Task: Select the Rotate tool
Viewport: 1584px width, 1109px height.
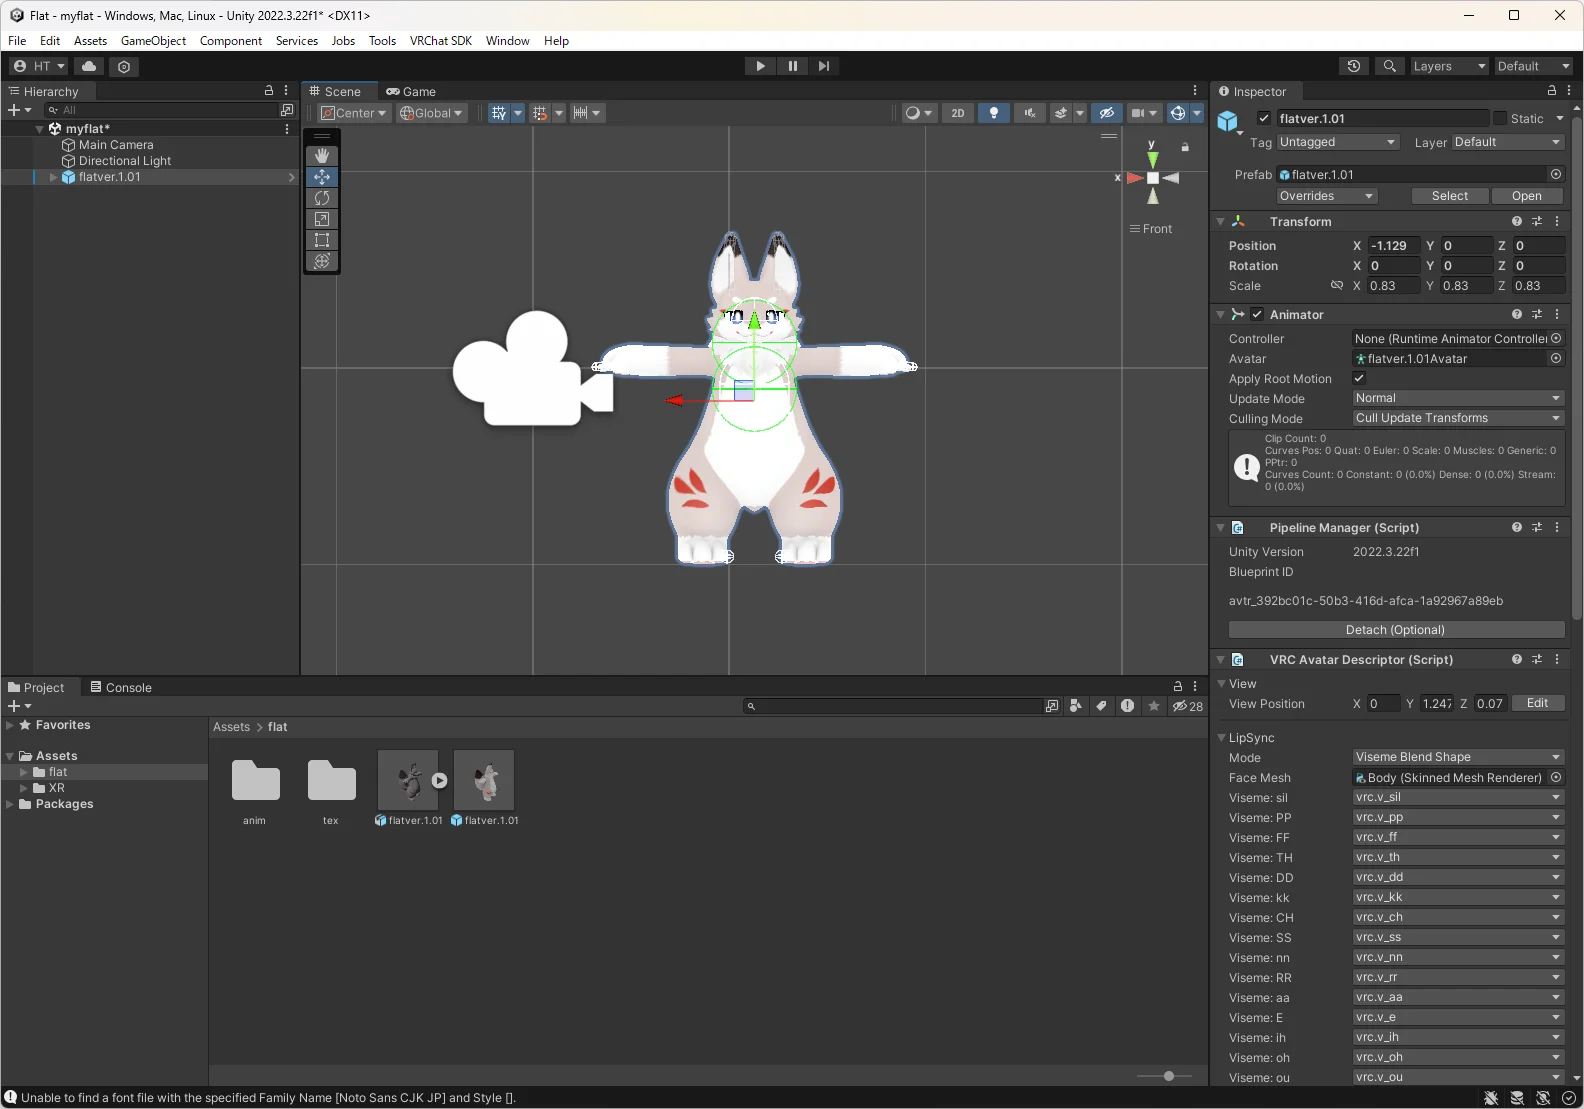Action: pos(322,198)
